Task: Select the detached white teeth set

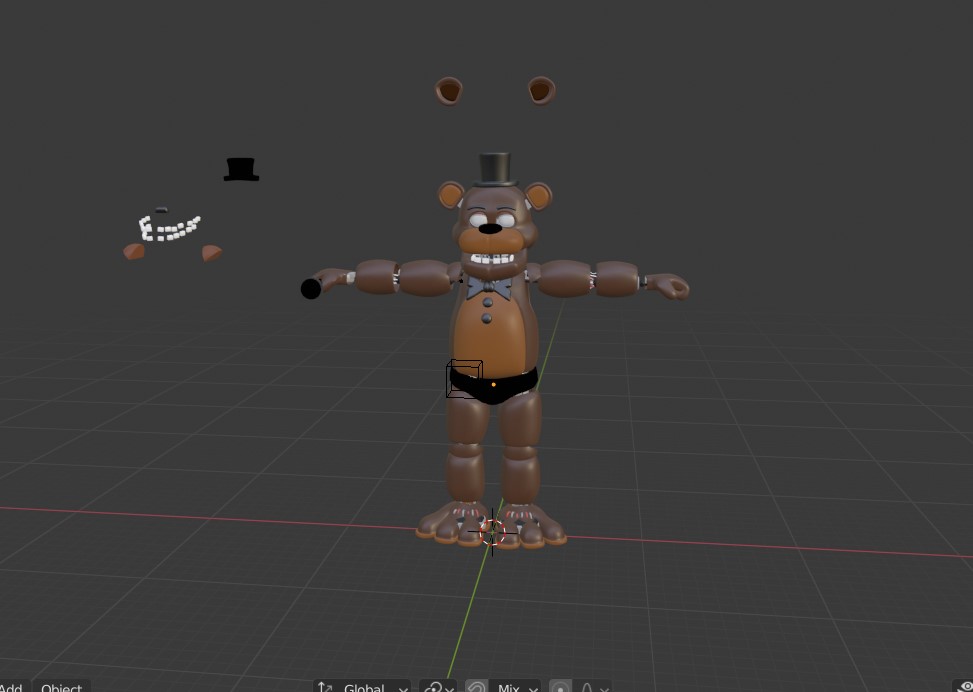Action: (169, 228)
